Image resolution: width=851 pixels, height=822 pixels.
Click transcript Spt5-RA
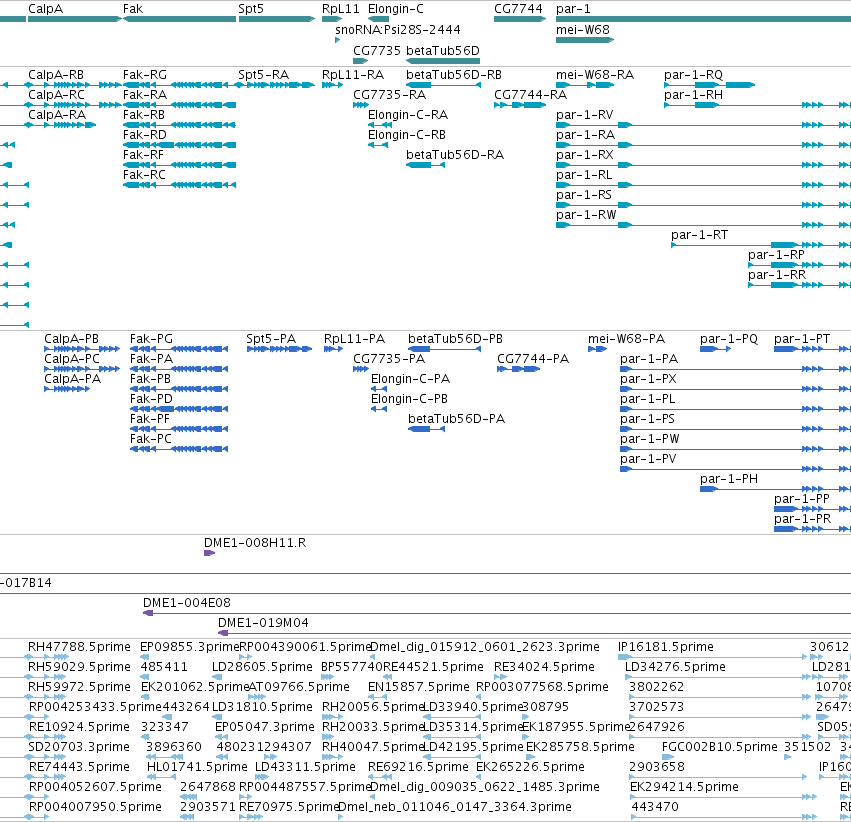pyautogui.click(x=277, y=85)
